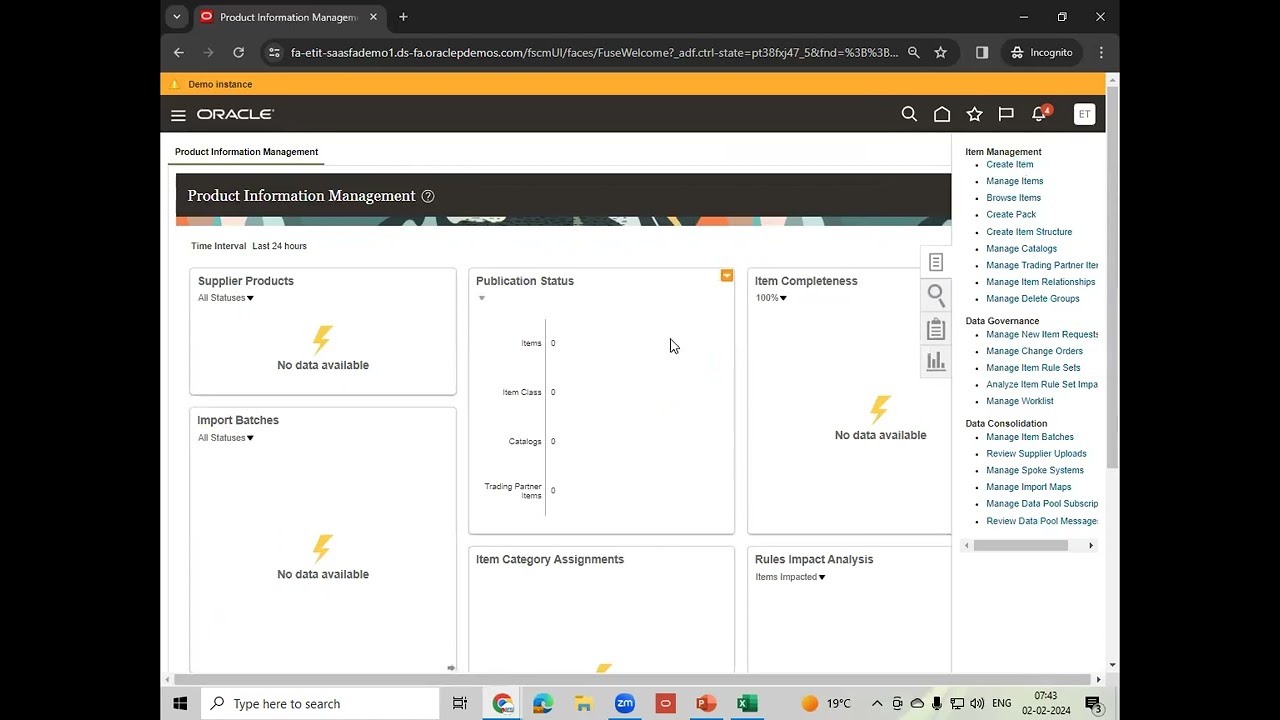Open Chrome three-dot menu
This screenshot has width=1280, height=720.
[1101, 53]
